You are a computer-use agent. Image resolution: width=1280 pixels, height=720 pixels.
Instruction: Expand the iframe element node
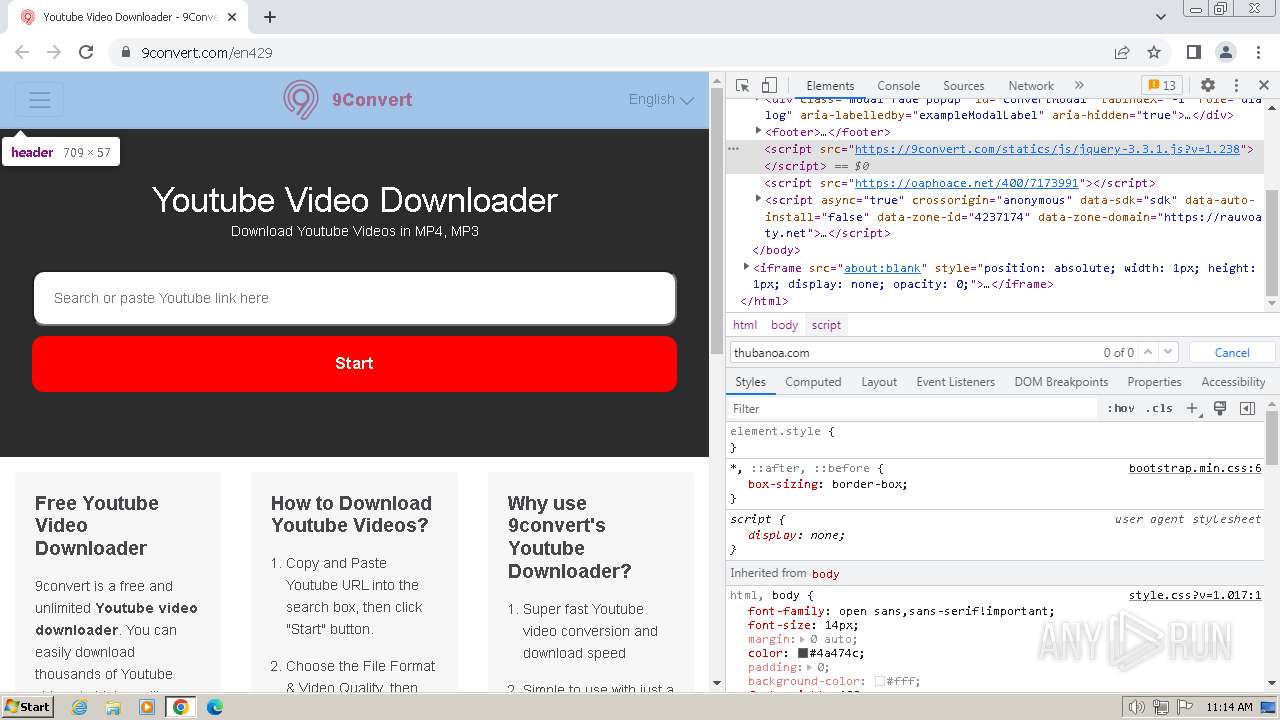tap(747, 267)
